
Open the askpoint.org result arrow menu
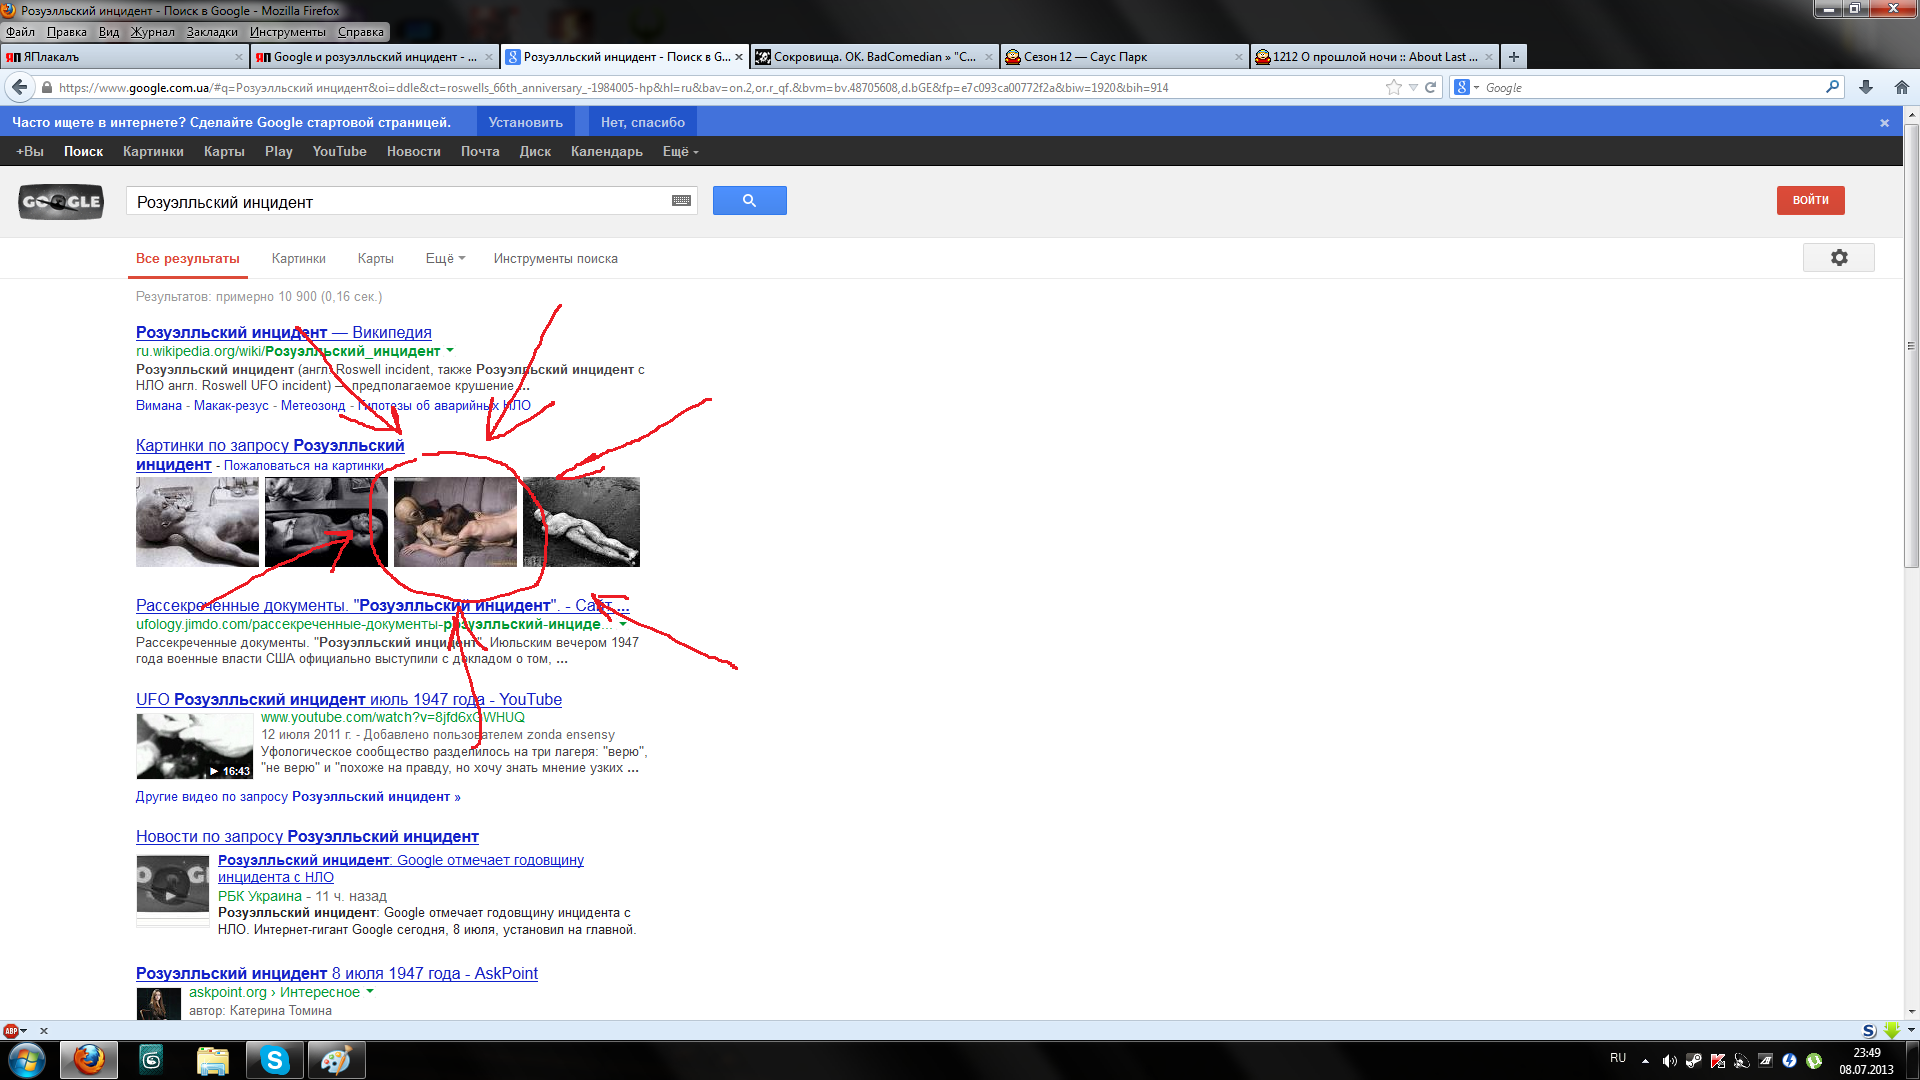[x=370, y=992]
